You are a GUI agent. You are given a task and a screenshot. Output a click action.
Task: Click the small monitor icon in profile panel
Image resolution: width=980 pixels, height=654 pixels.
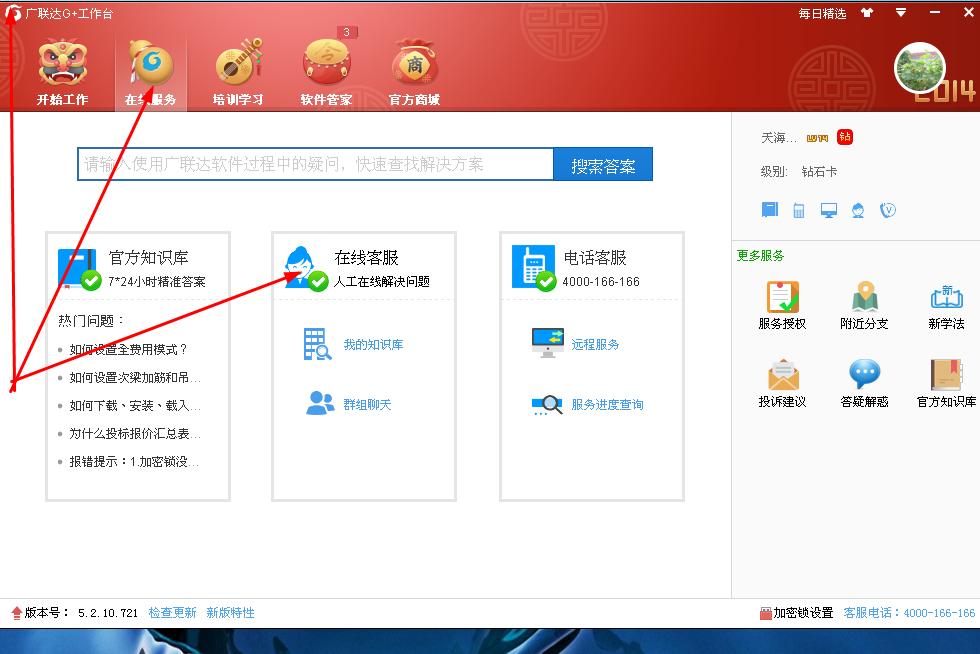click(x=829, y=210)
